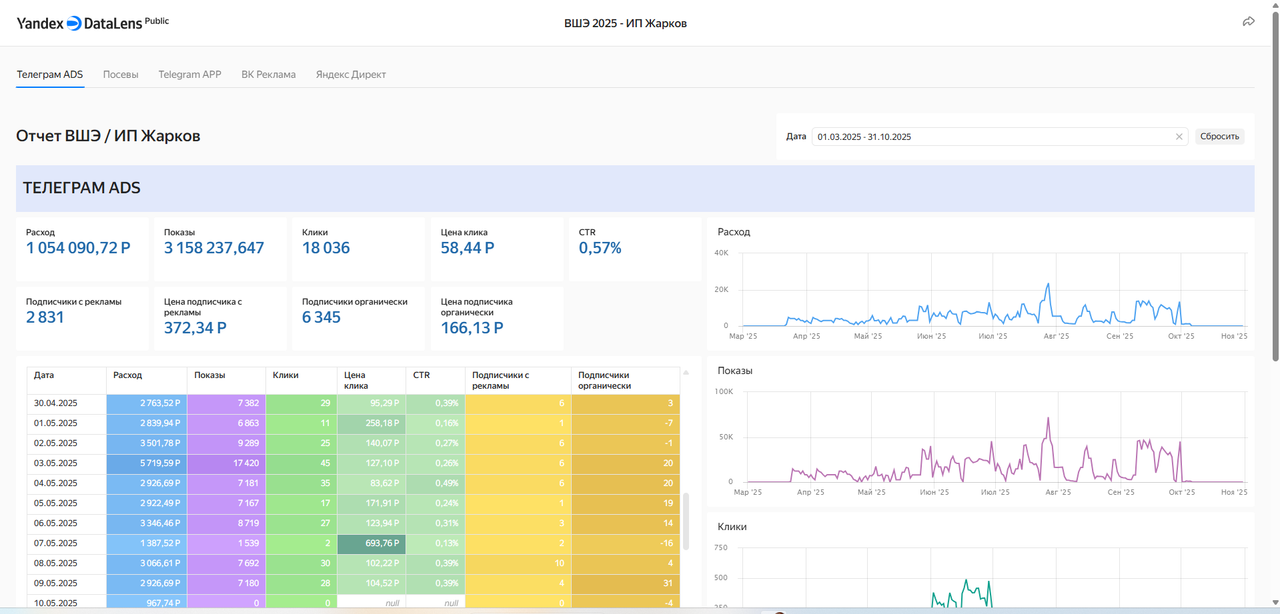Click the Цена клика cell 258,18 ₽
The height and width of the screenshot is (614, 1280).
click(x=371, y=423)
